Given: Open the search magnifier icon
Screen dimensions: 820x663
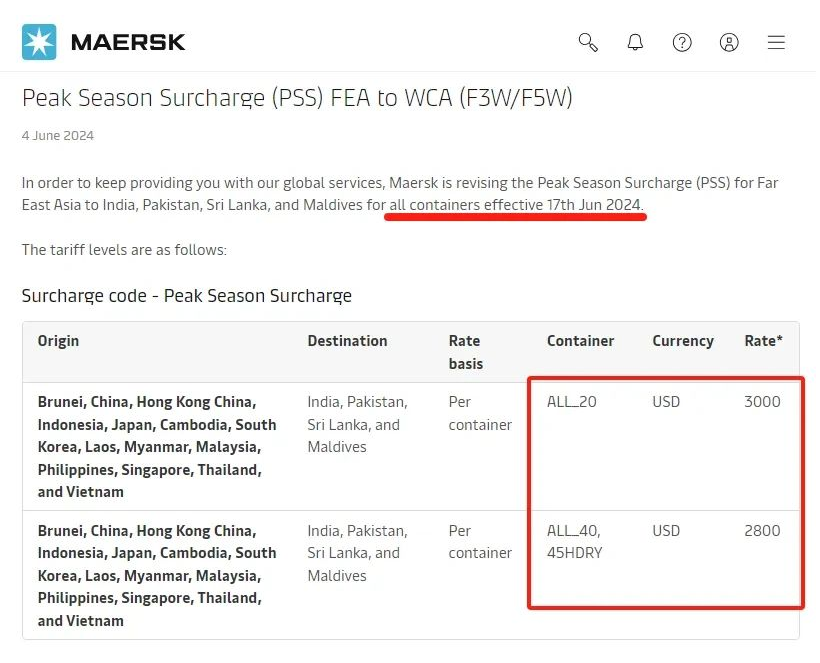Looking at the screenshot, I should pyautogui.click(x=588, y=42).
